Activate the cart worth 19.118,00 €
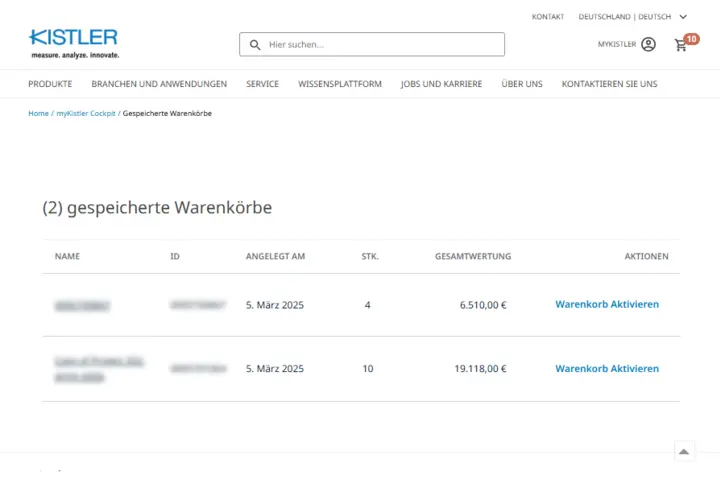720x480 pixels. pyautogui.click(x=607, y=368)
